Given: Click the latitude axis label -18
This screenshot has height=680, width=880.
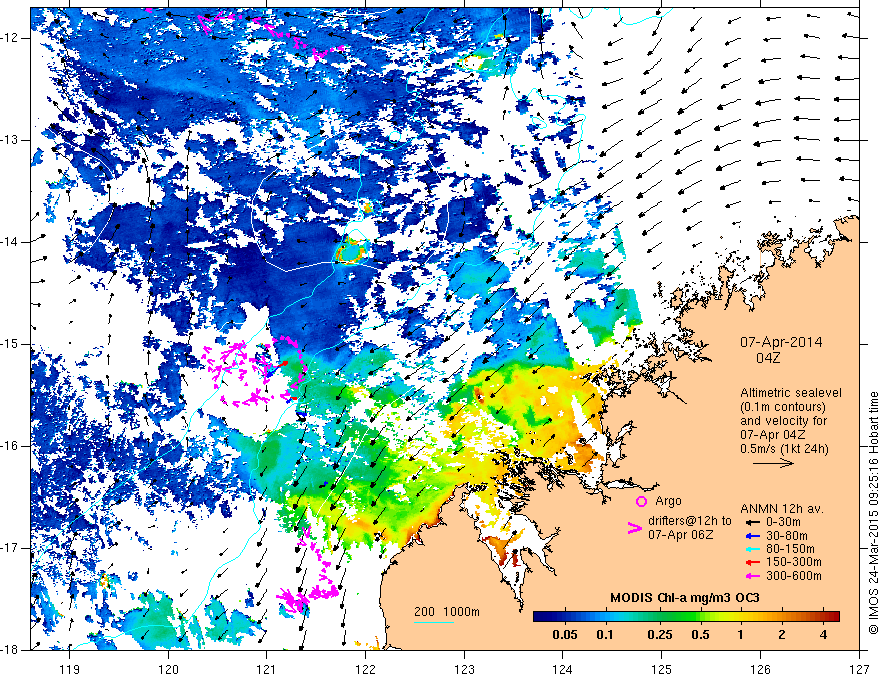Looking at the screenshot, I should [11, 650].
